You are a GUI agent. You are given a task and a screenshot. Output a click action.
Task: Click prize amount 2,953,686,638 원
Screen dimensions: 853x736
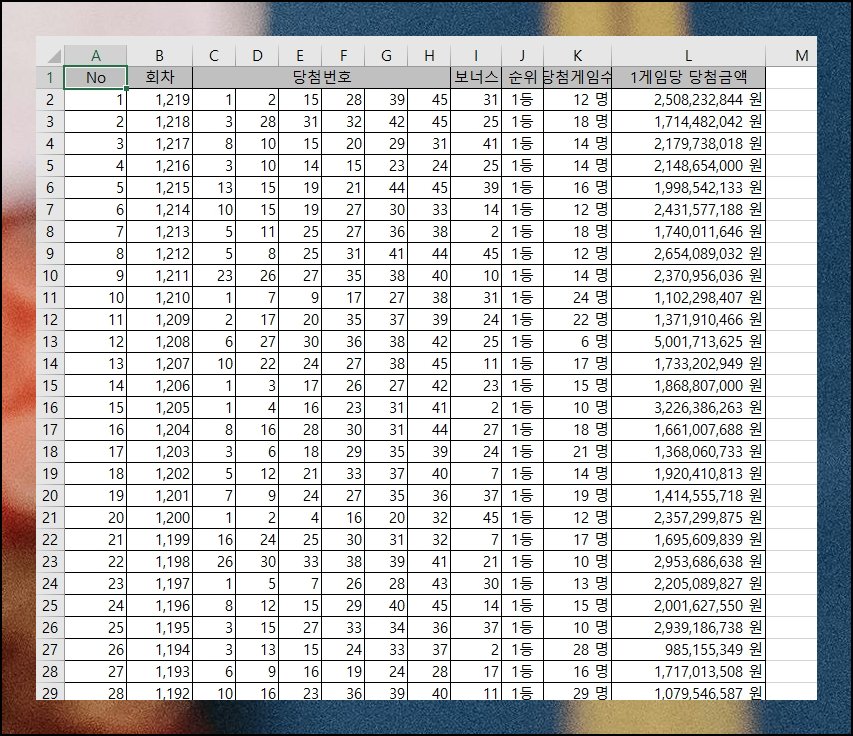click(688, 561)
